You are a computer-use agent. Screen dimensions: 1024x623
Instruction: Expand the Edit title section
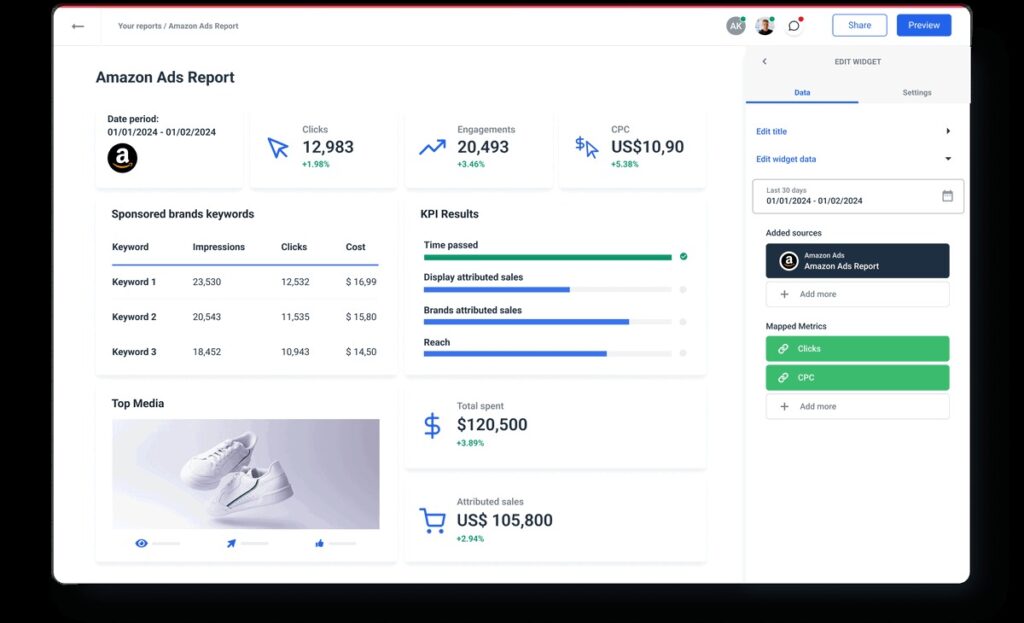852,131
